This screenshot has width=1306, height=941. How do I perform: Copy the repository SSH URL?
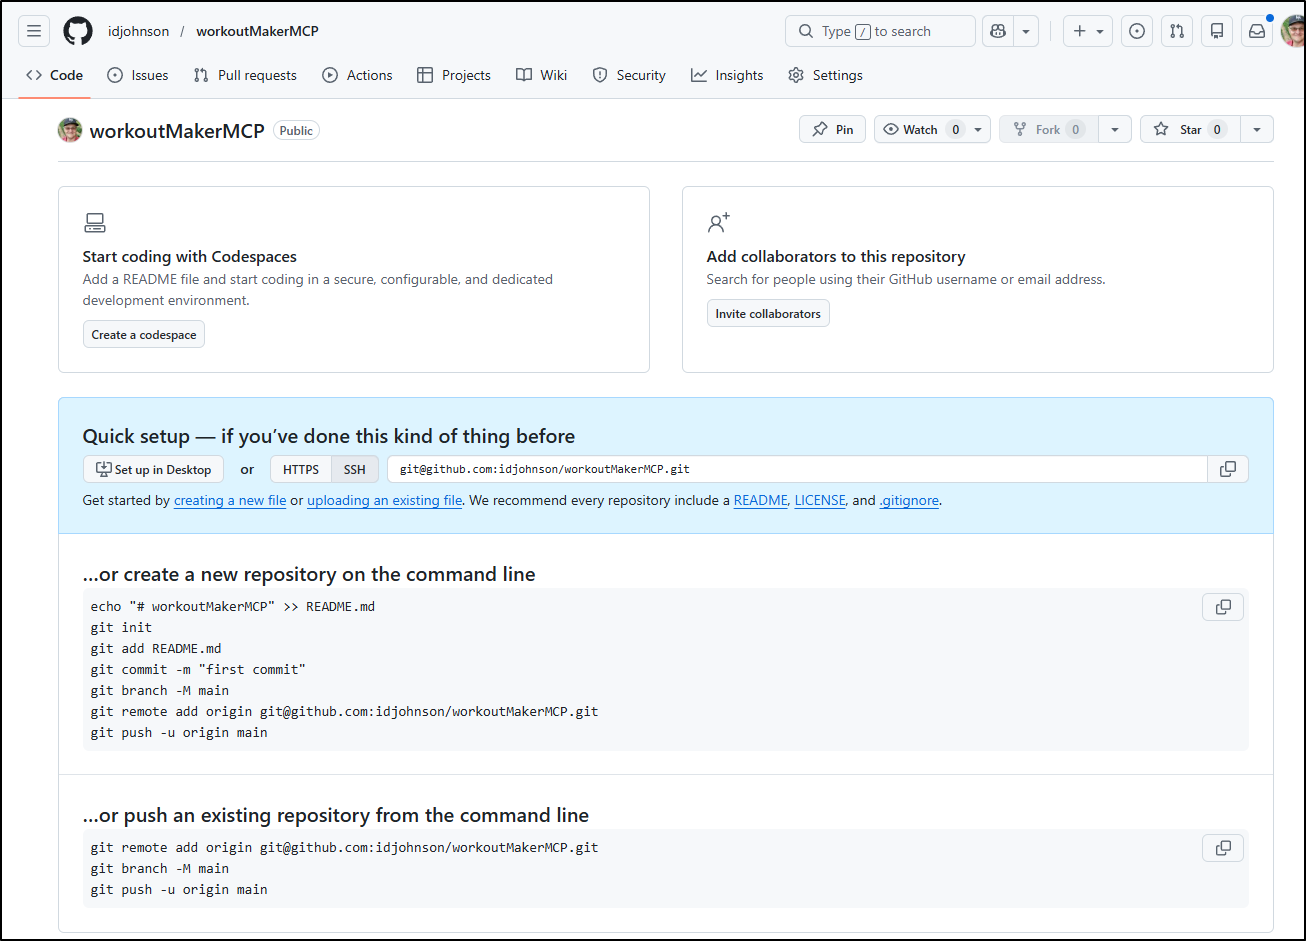click(x=1228, y=469)
